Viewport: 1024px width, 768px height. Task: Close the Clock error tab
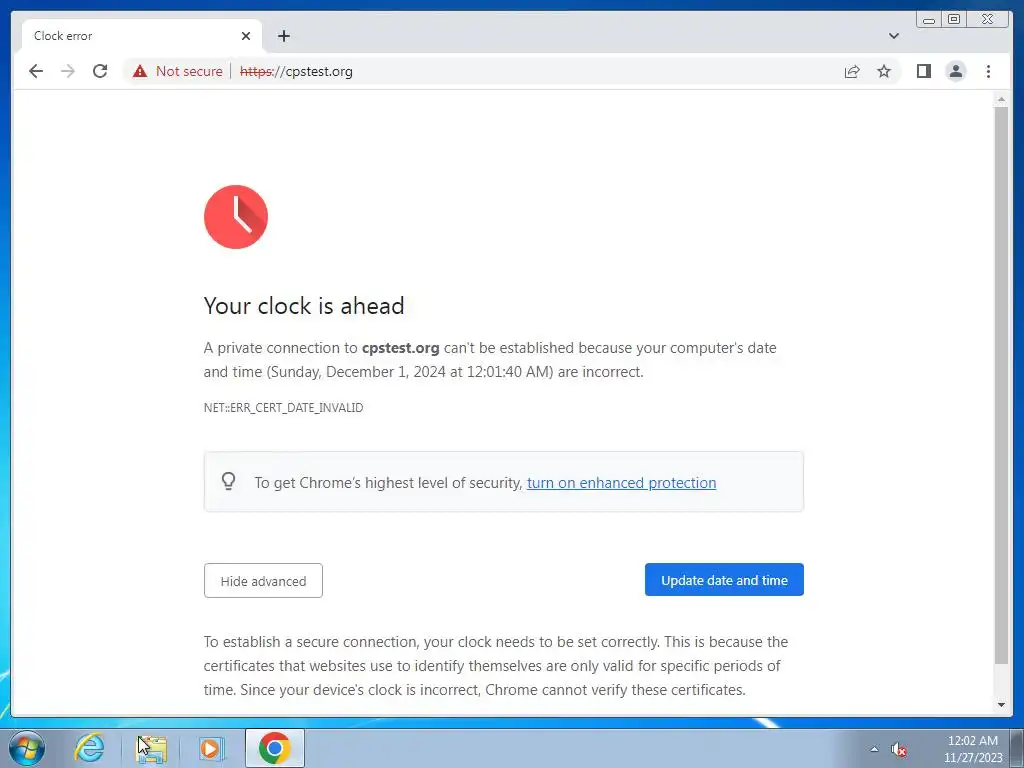point(246,36)
